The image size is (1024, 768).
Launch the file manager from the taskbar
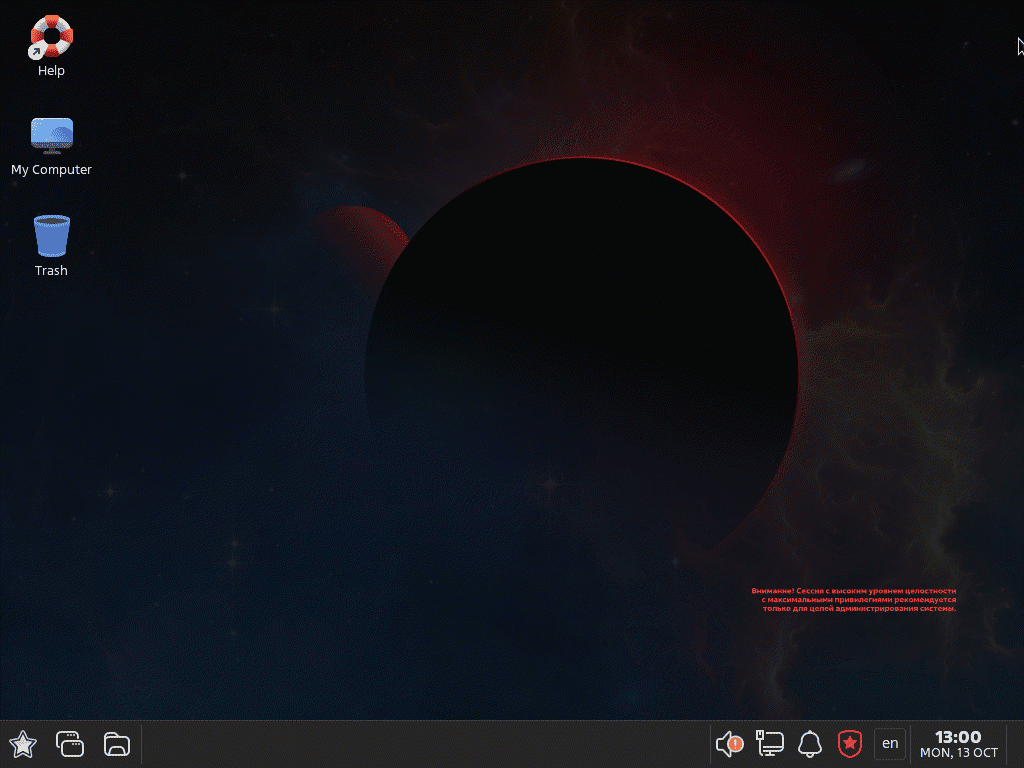point(117,744)
